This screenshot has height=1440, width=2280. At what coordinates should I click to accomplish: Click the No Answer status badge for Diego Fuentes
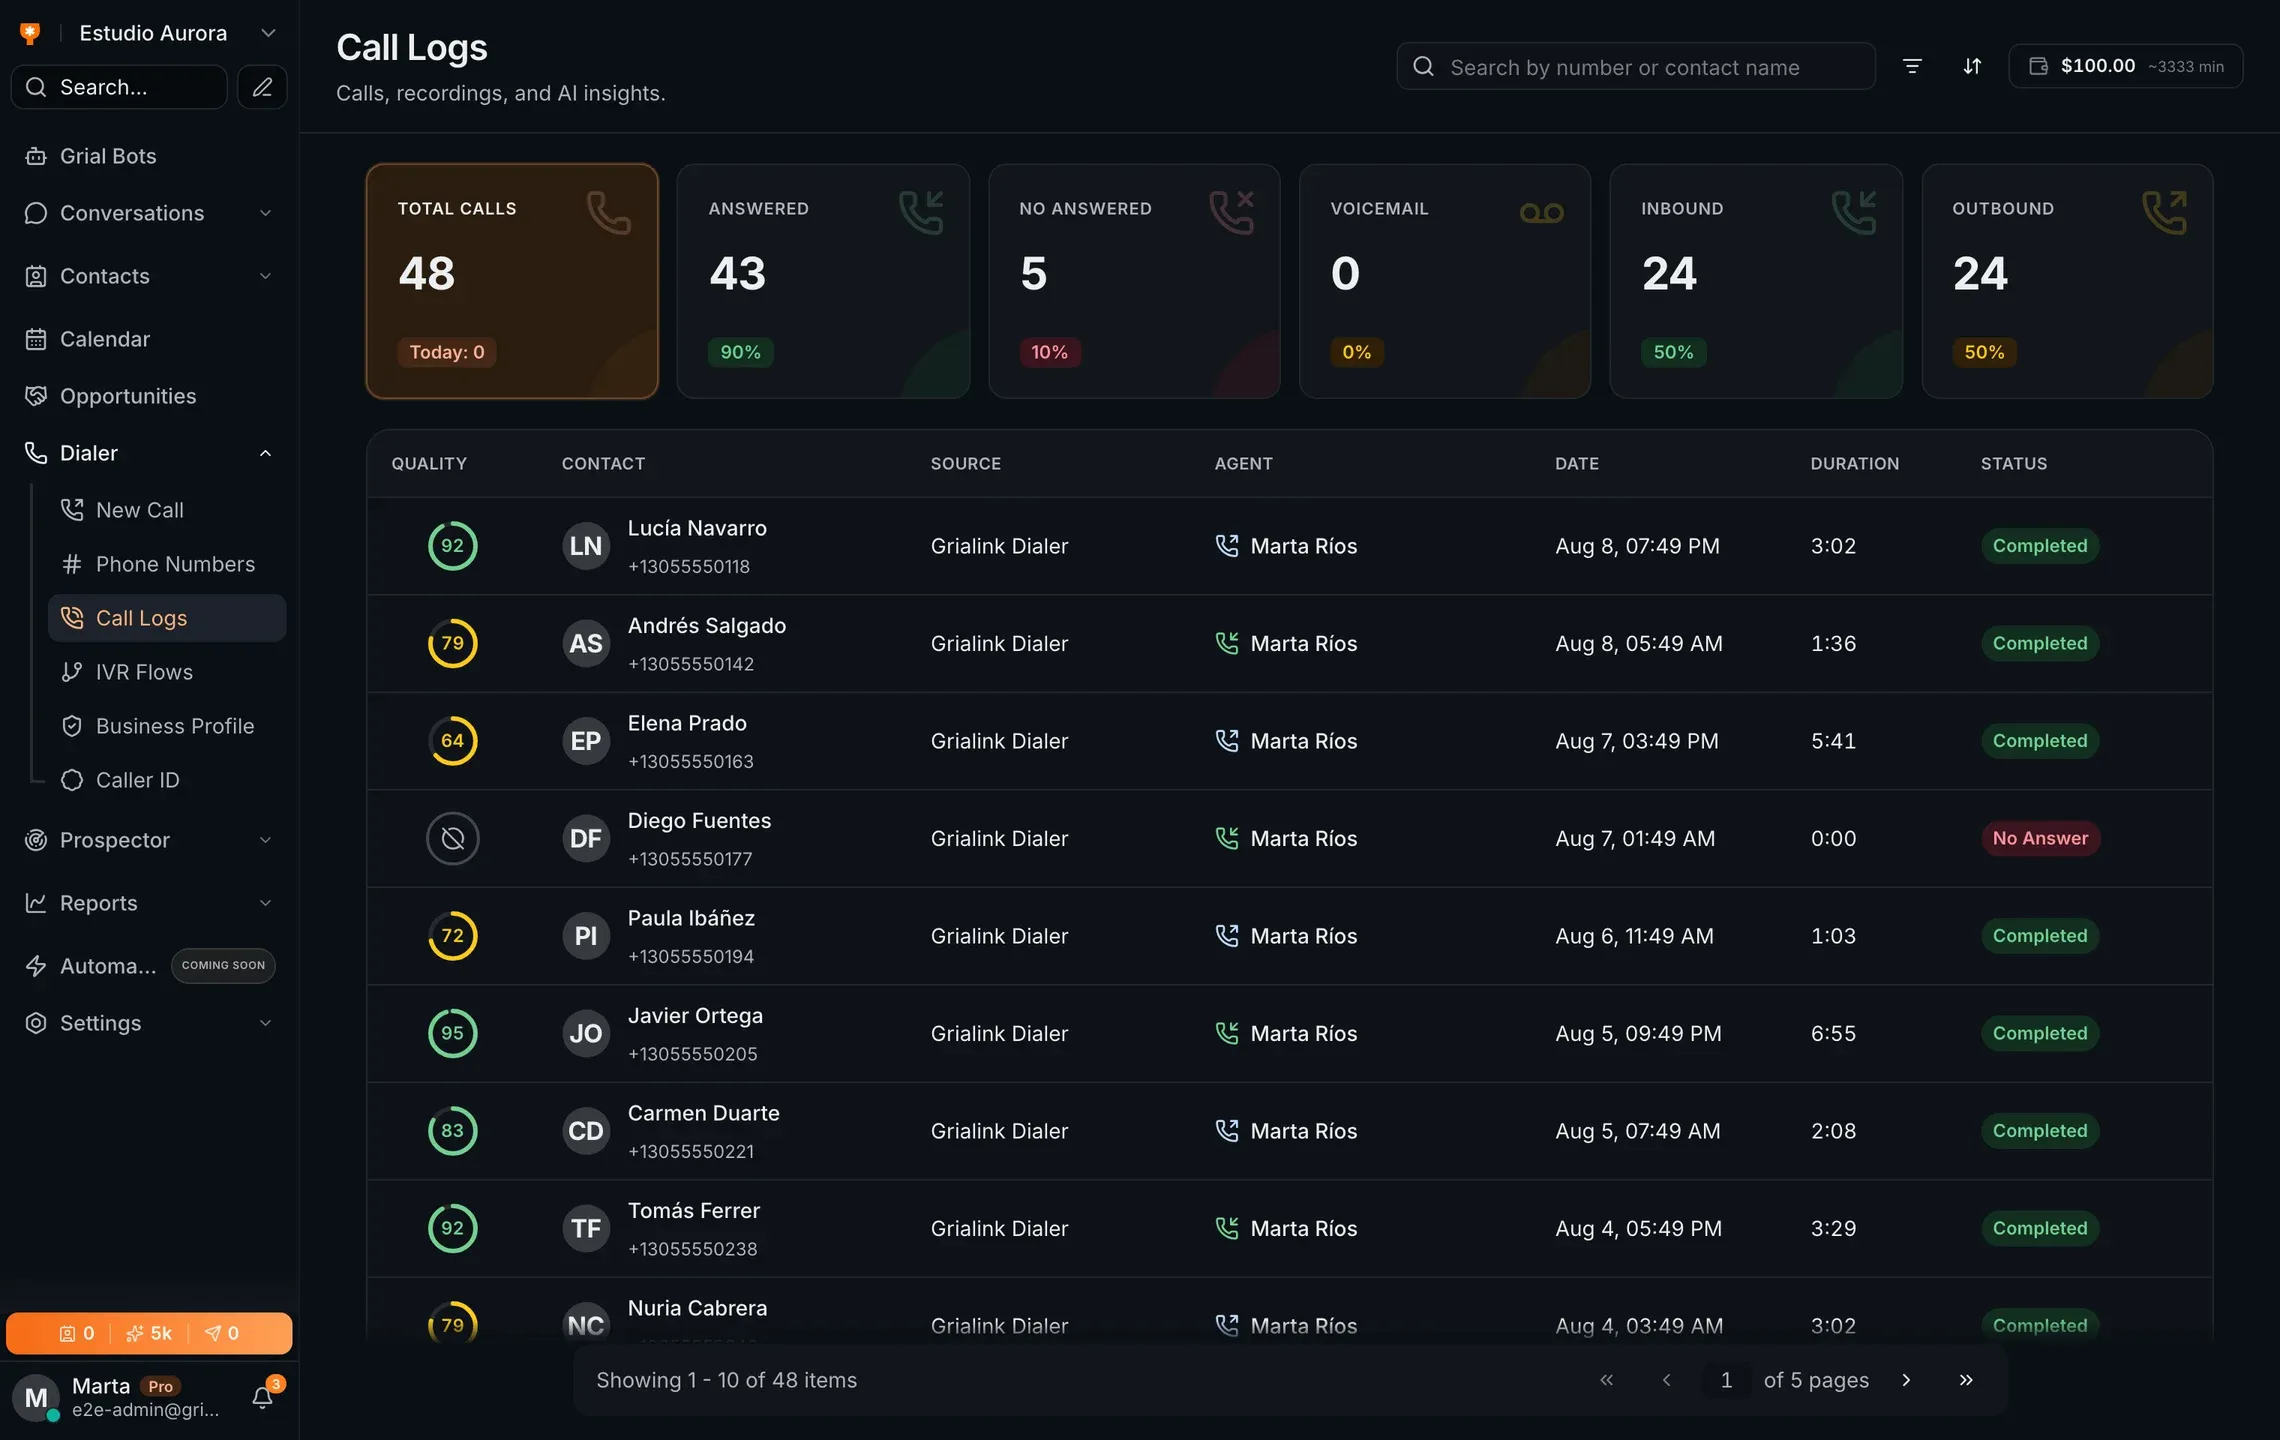tap(2040, 839)
